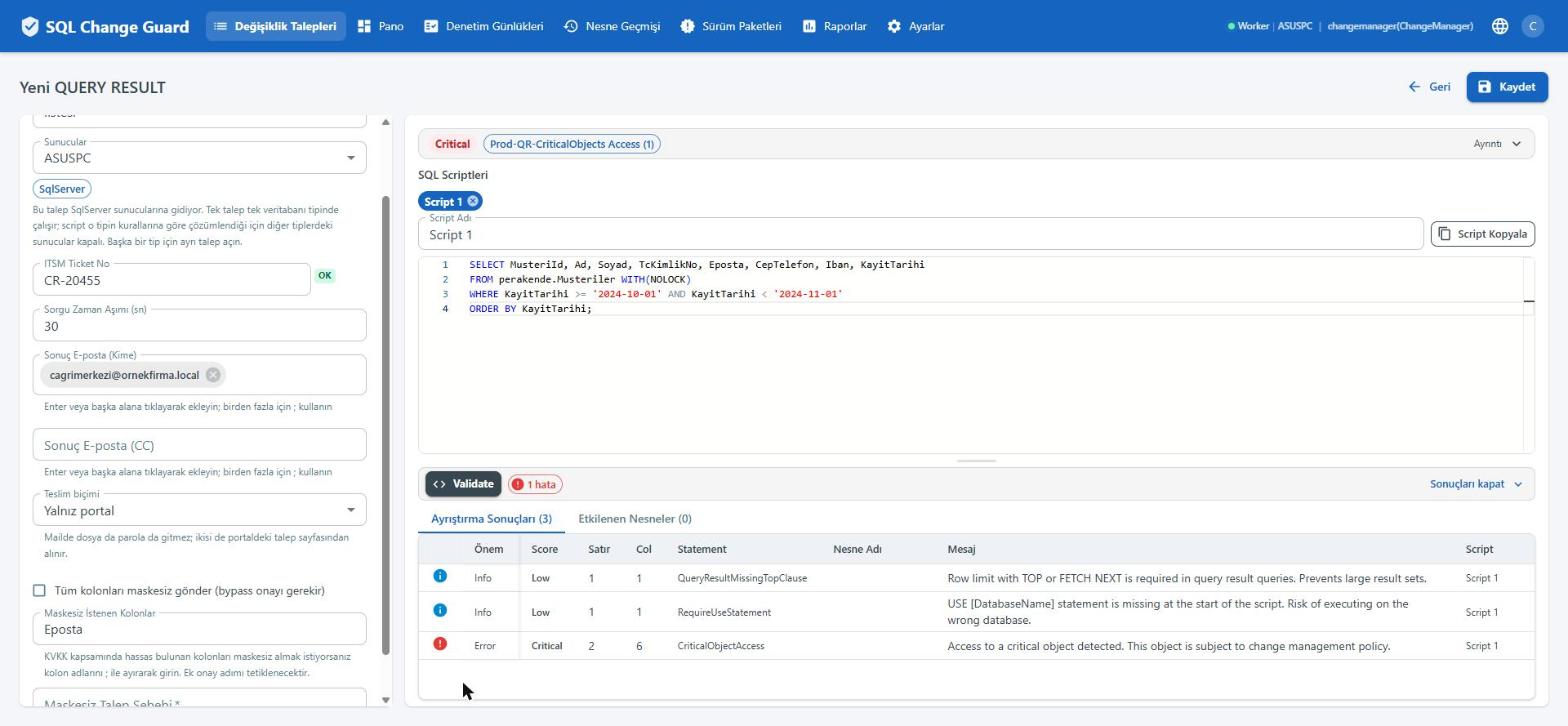The height and width of the screenshot is (726, 1568).
Task: Select the Script 1 chip
Action: coord(443,201)
